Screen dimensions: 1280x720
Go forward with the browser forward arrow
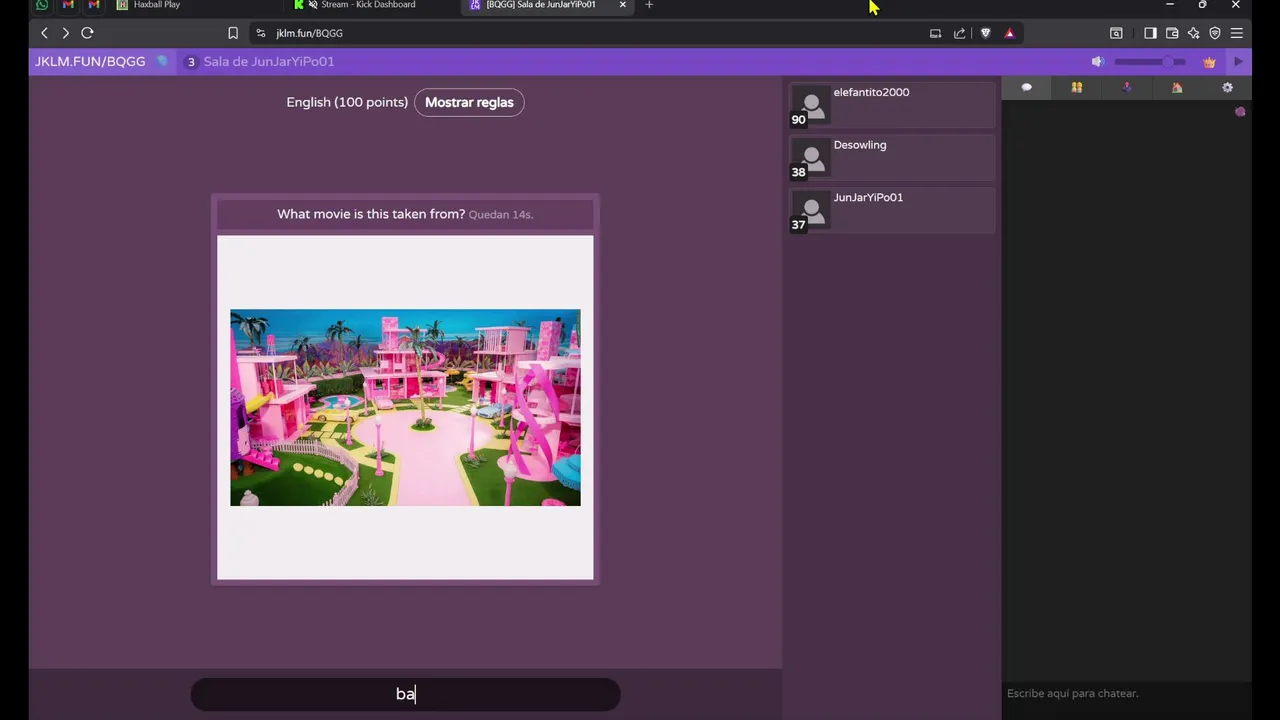(x=65, y=33)
